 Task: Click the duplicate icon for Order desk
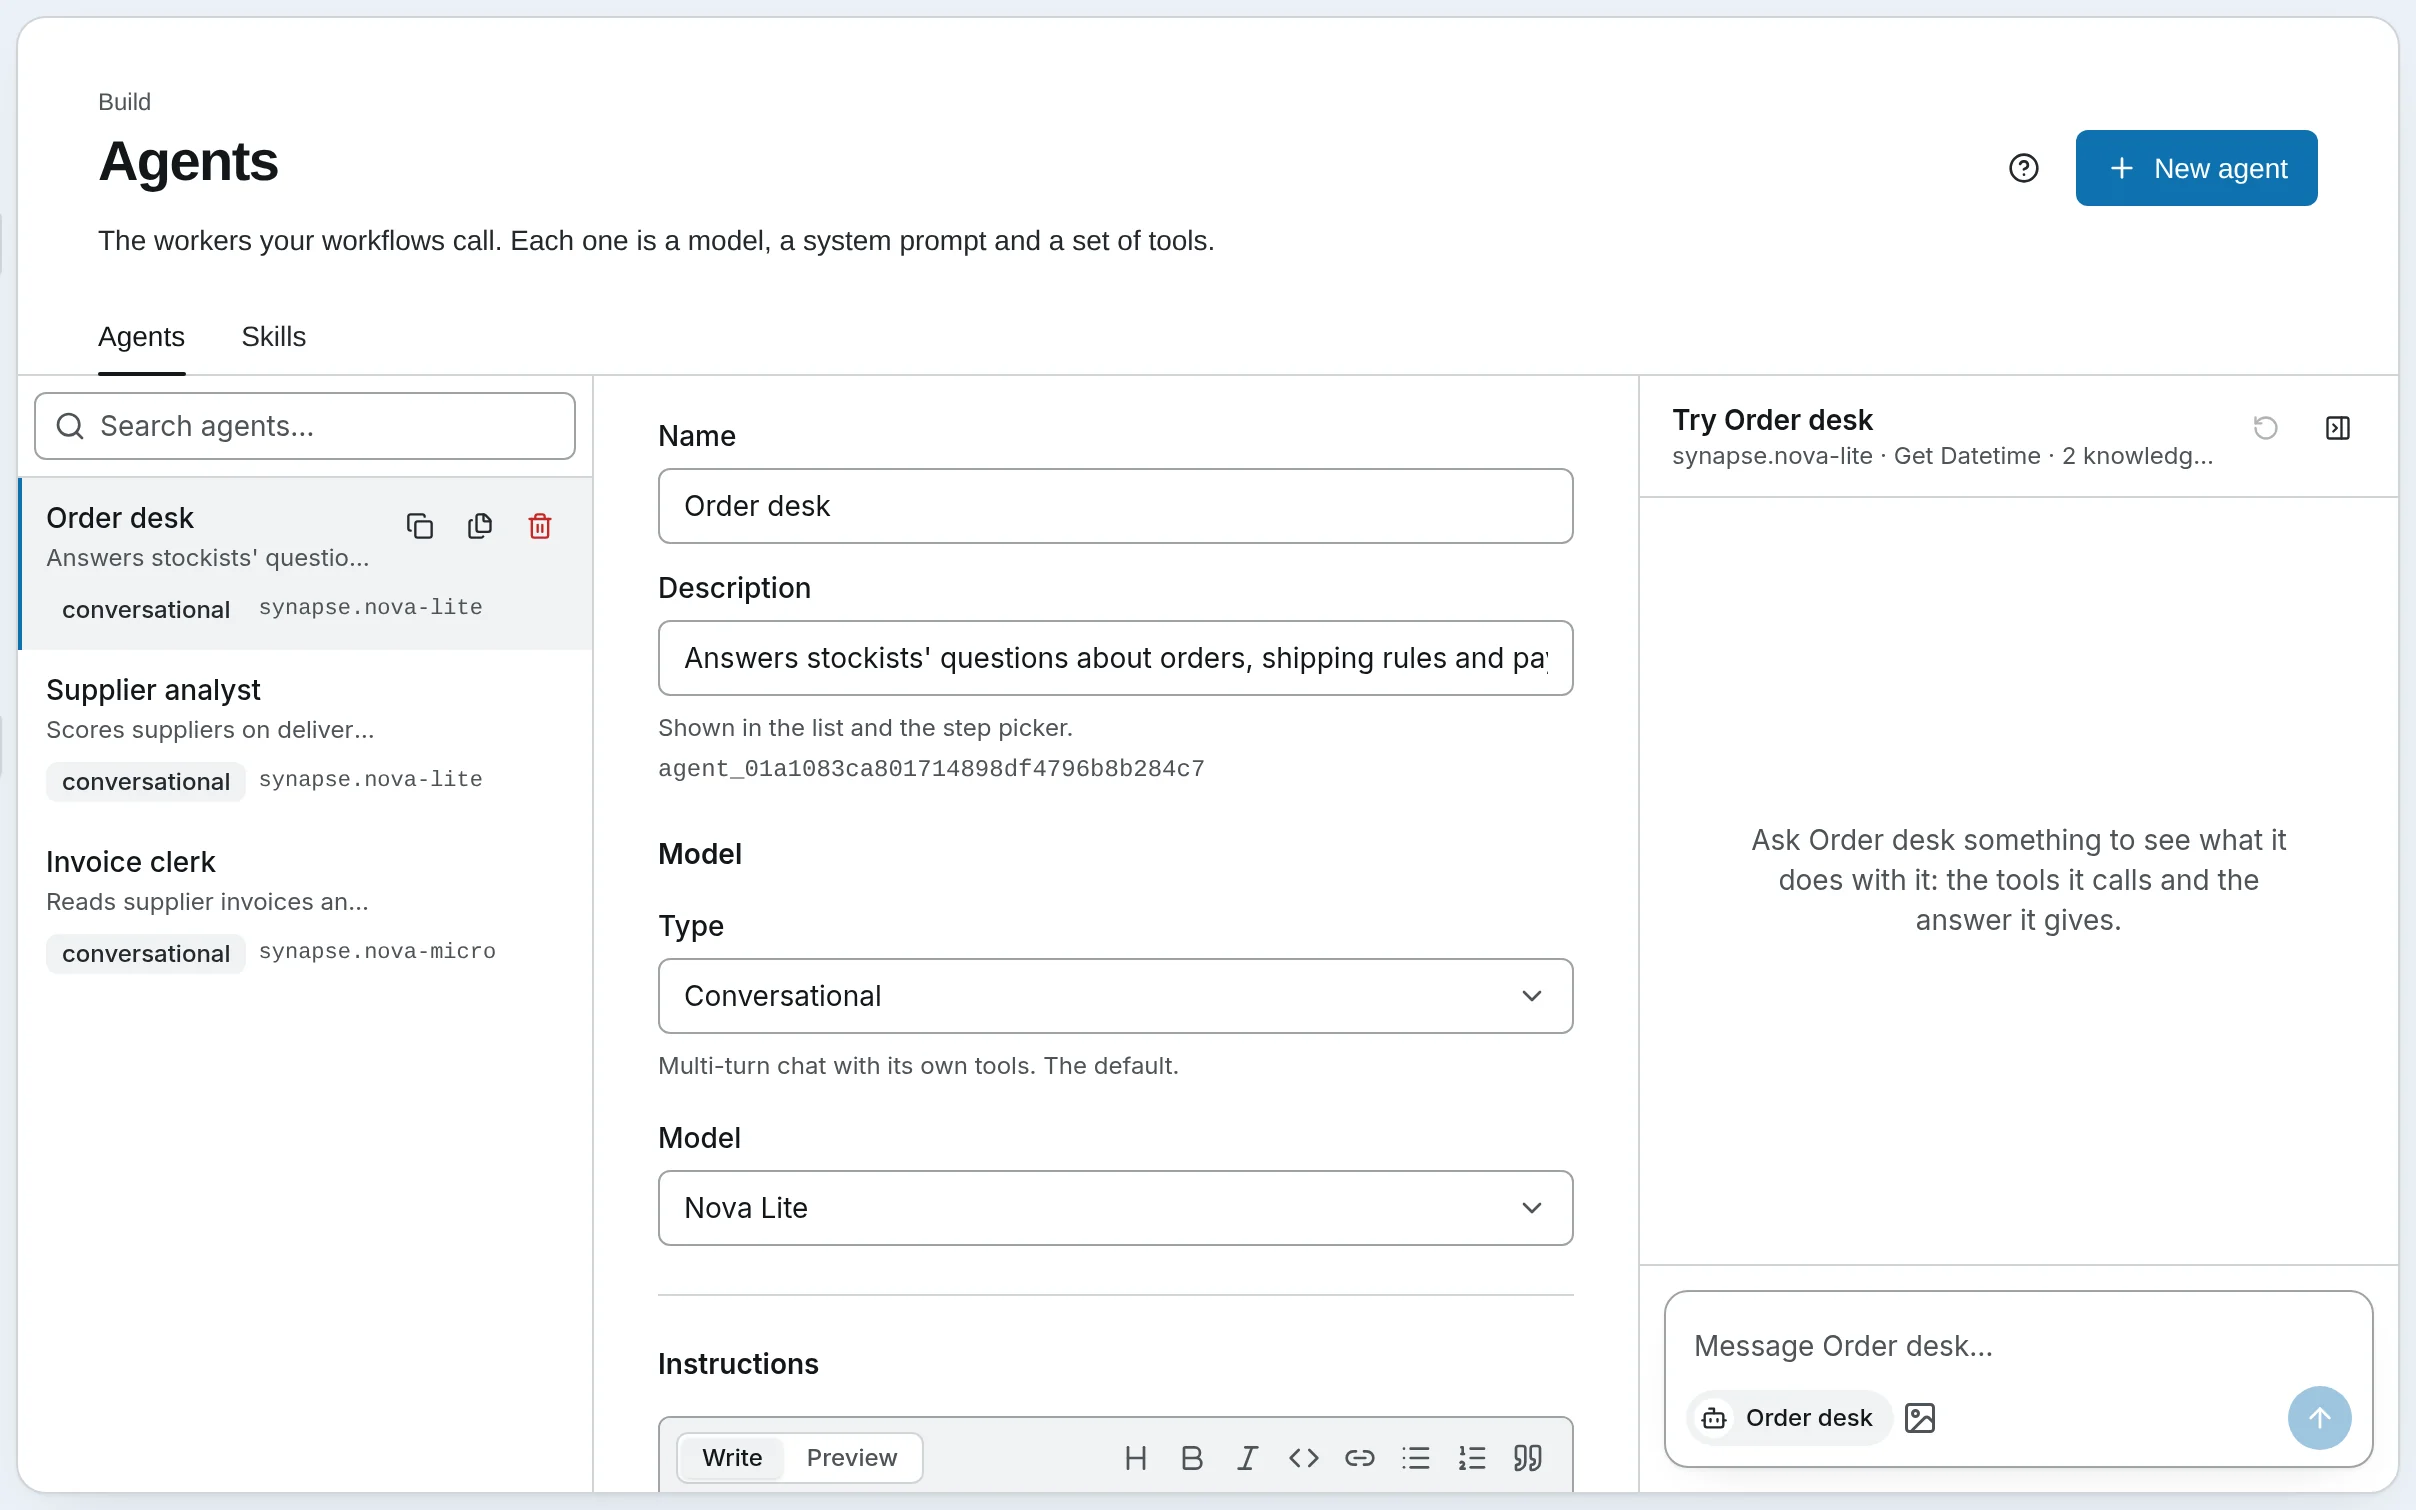(x=480, y=526)
